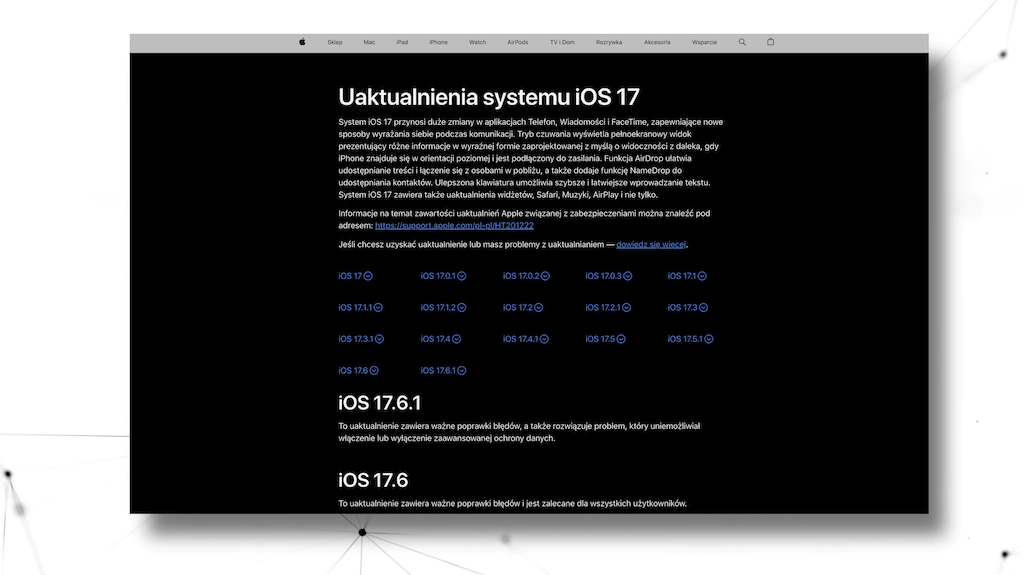Select iPad in the navigation bar
1024x575 pixels.
coord(402,42)
